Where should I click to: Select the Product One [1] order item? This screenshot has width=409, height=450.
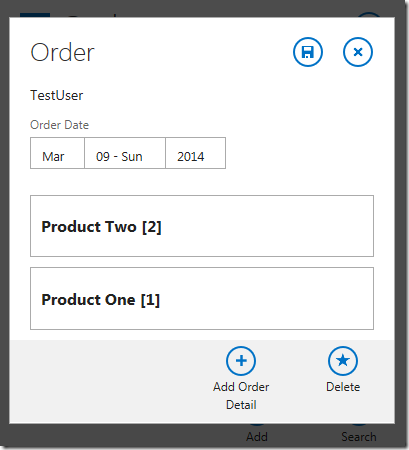point(202,298)
